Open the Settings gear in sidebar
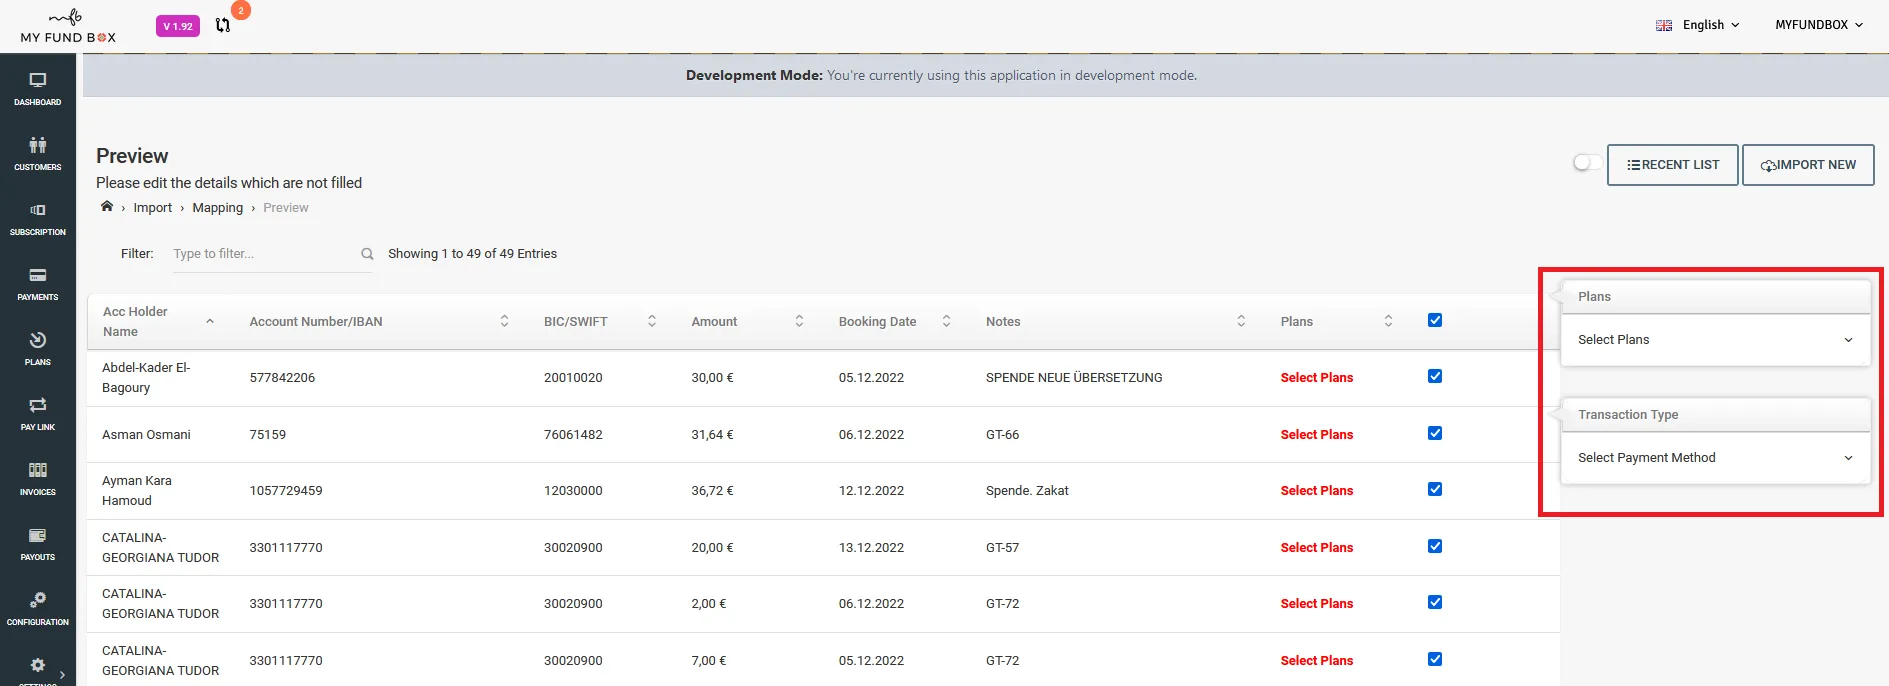 point(38,667)
